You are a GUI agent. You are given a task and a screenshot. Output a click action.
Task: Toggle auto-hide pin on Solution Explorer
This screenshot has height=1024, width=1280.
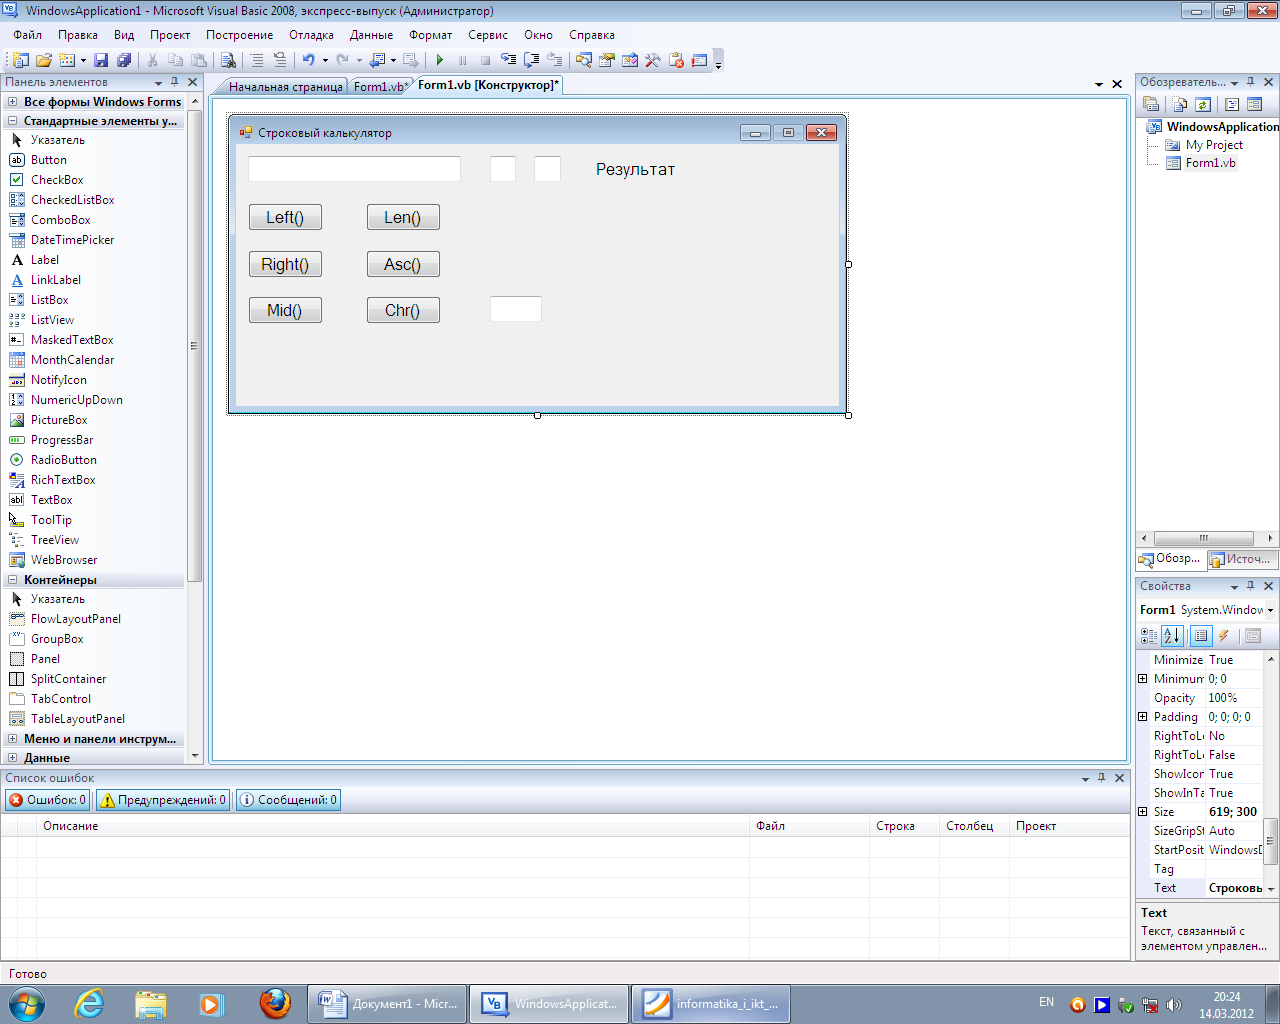[1251, 82]
